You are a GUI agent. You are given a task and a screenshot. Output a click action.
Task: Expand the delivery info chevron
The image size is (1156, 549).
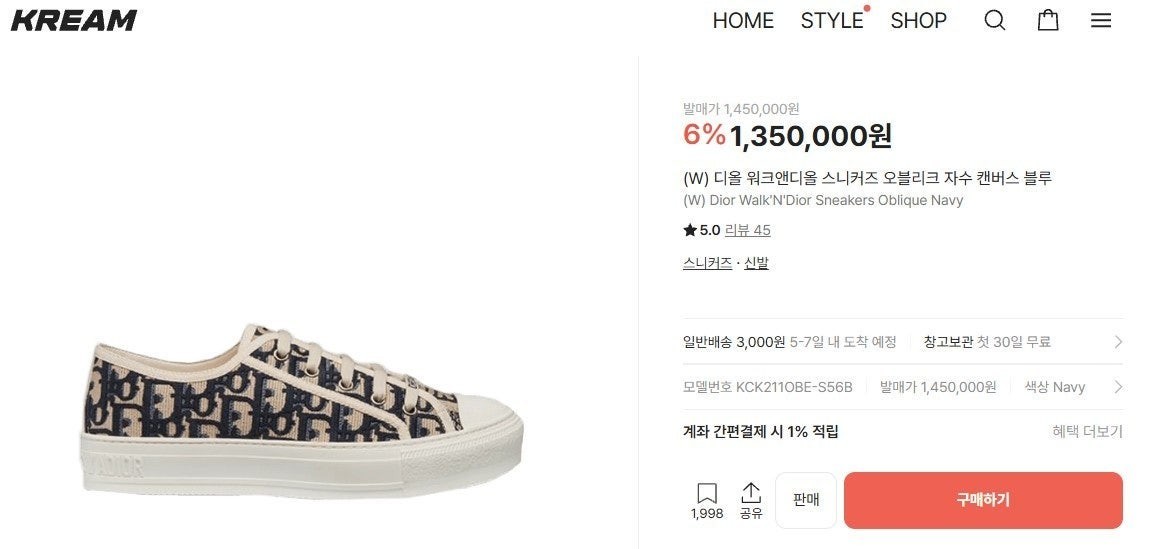(x=1118, y=342)
